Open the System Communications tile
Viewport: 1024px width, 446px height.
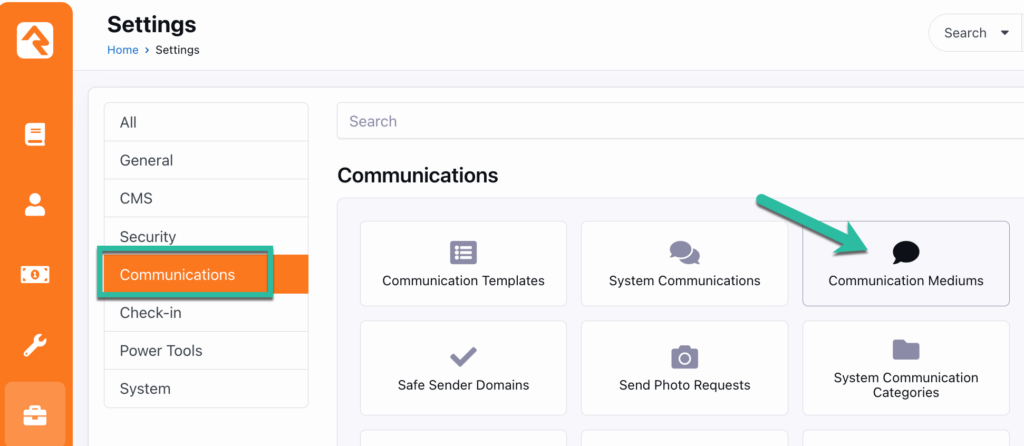(x=684, y=263)
